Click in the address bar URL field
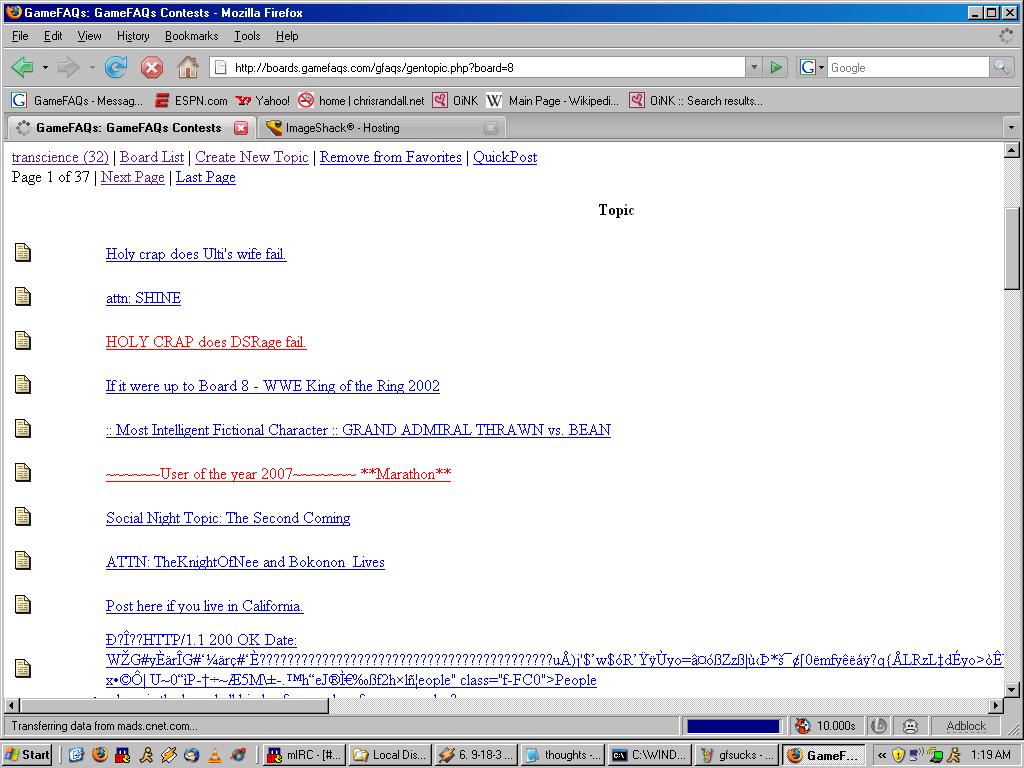 (x=480, y=67)
